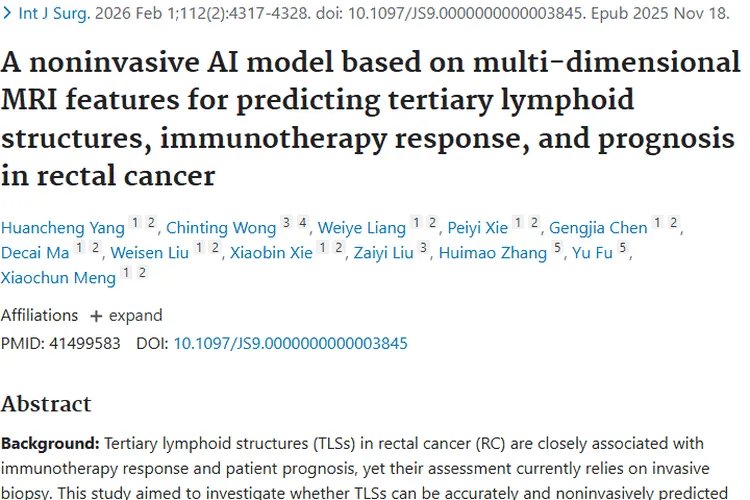Open author Decai Ma's link
The height and width of the screenshot is (500, 750).
pyautogui.click(x=35, y=252)
